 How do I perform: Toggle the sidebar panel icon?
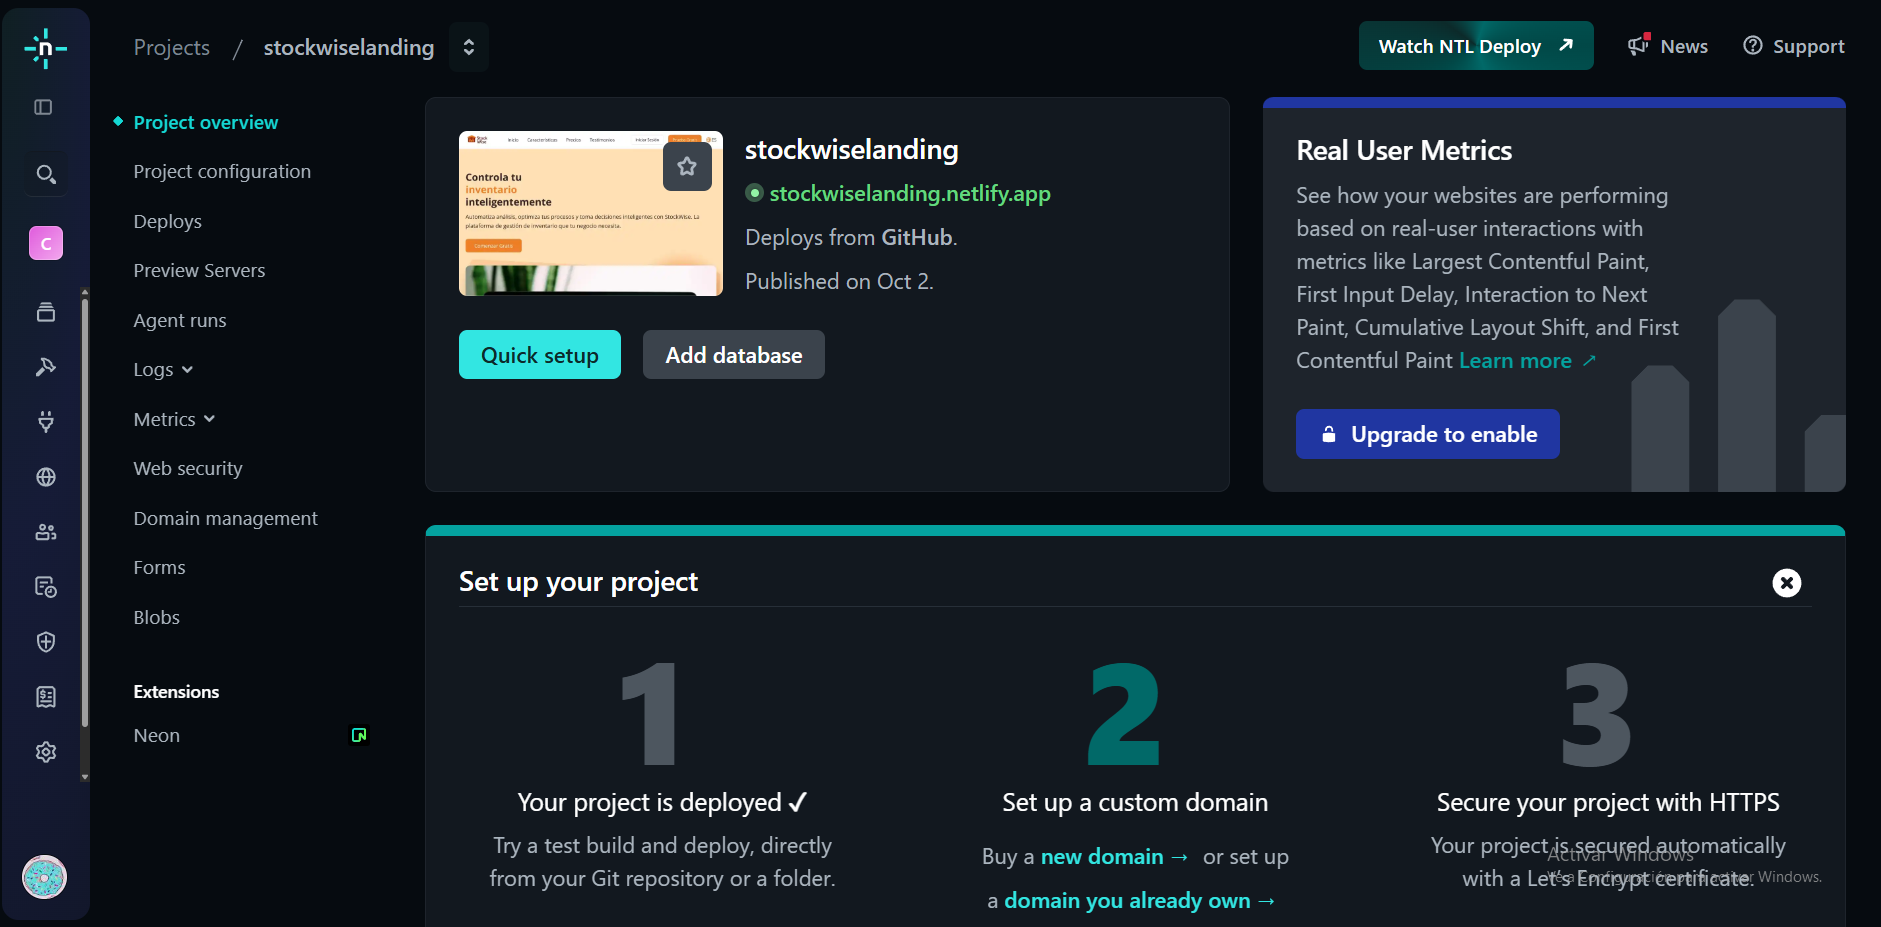pyautogui.click(x=43, y=107)
